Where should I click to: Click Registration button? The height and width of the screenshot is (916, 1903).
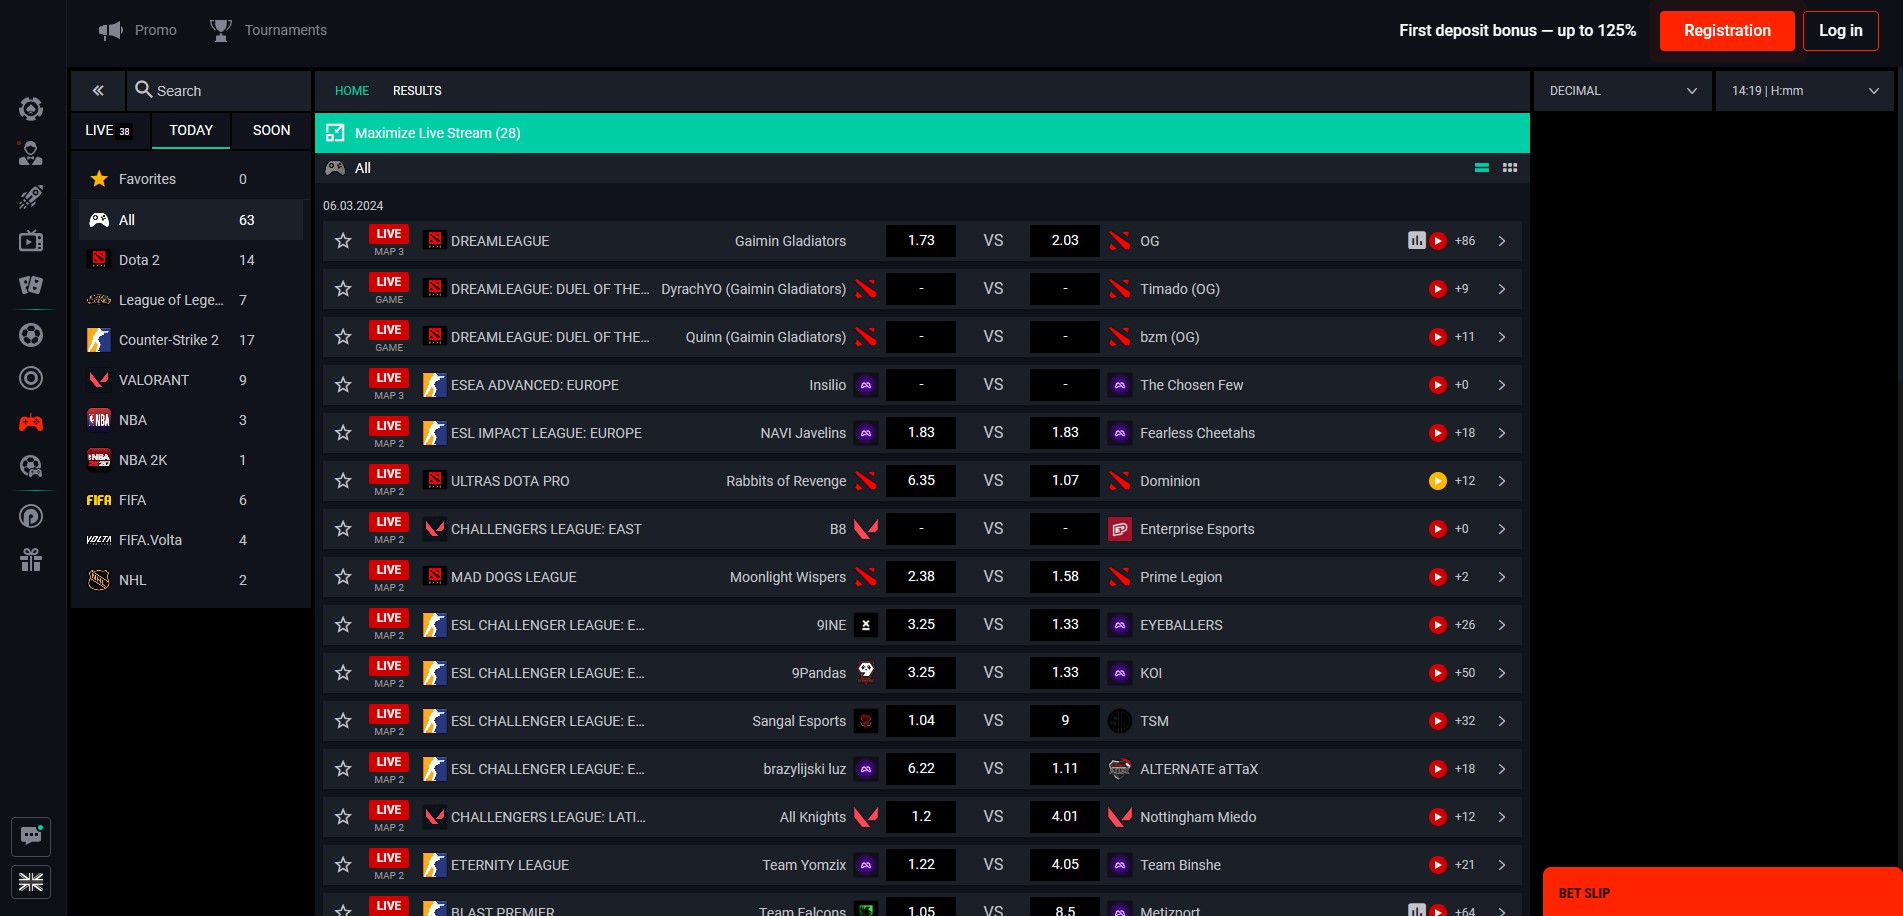pyautogui.click(x=1727, y=31)
